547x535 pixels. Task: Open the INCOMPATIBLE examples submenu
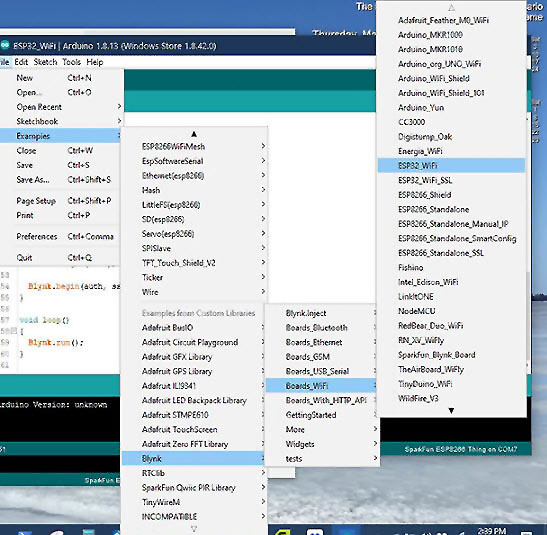click(194, 517)
